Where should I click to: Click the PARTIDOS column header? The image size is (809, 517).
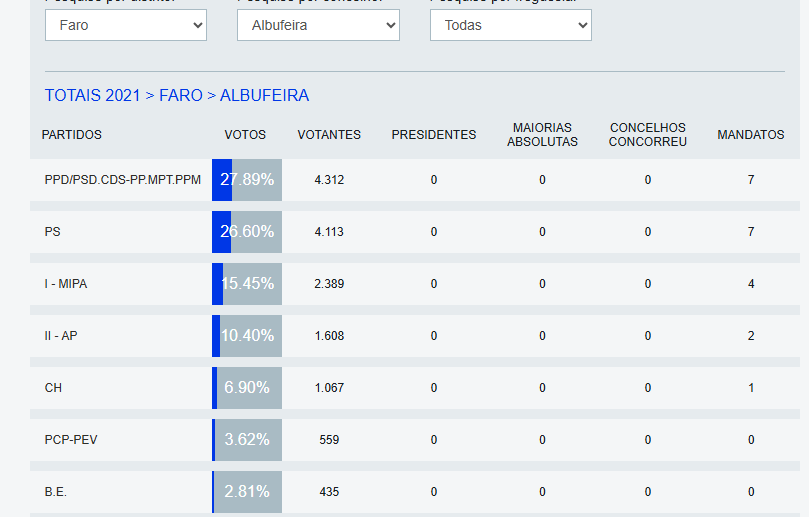(x=72, y=135)
